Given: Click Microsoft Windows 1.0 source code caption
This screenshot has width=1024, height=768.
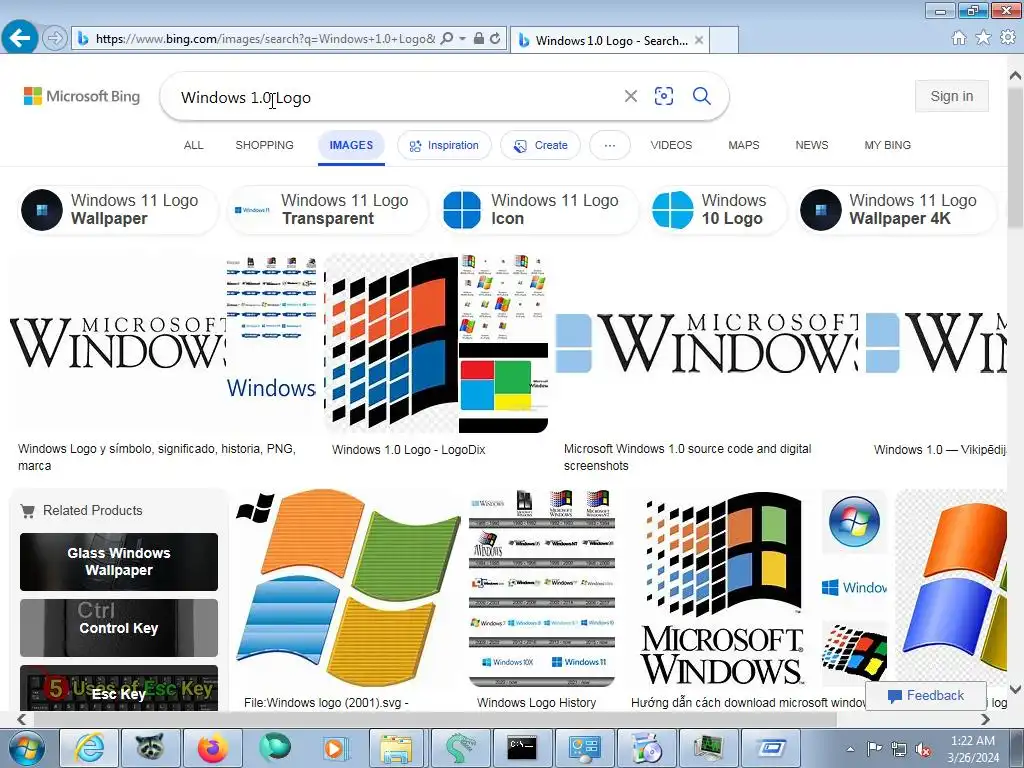Looking at the screenshot, I should coord(688,457).
